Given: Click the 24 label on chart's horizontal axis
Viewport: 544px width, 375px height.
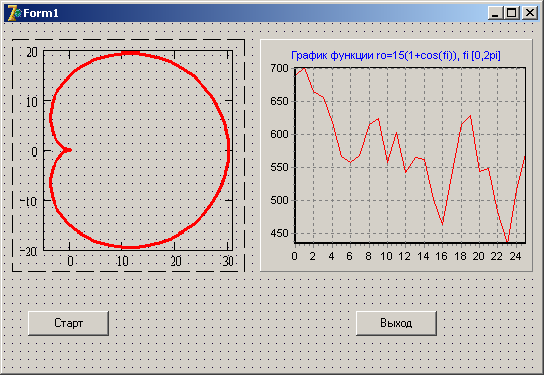Looking at the screenshot, I should [515, 256].
